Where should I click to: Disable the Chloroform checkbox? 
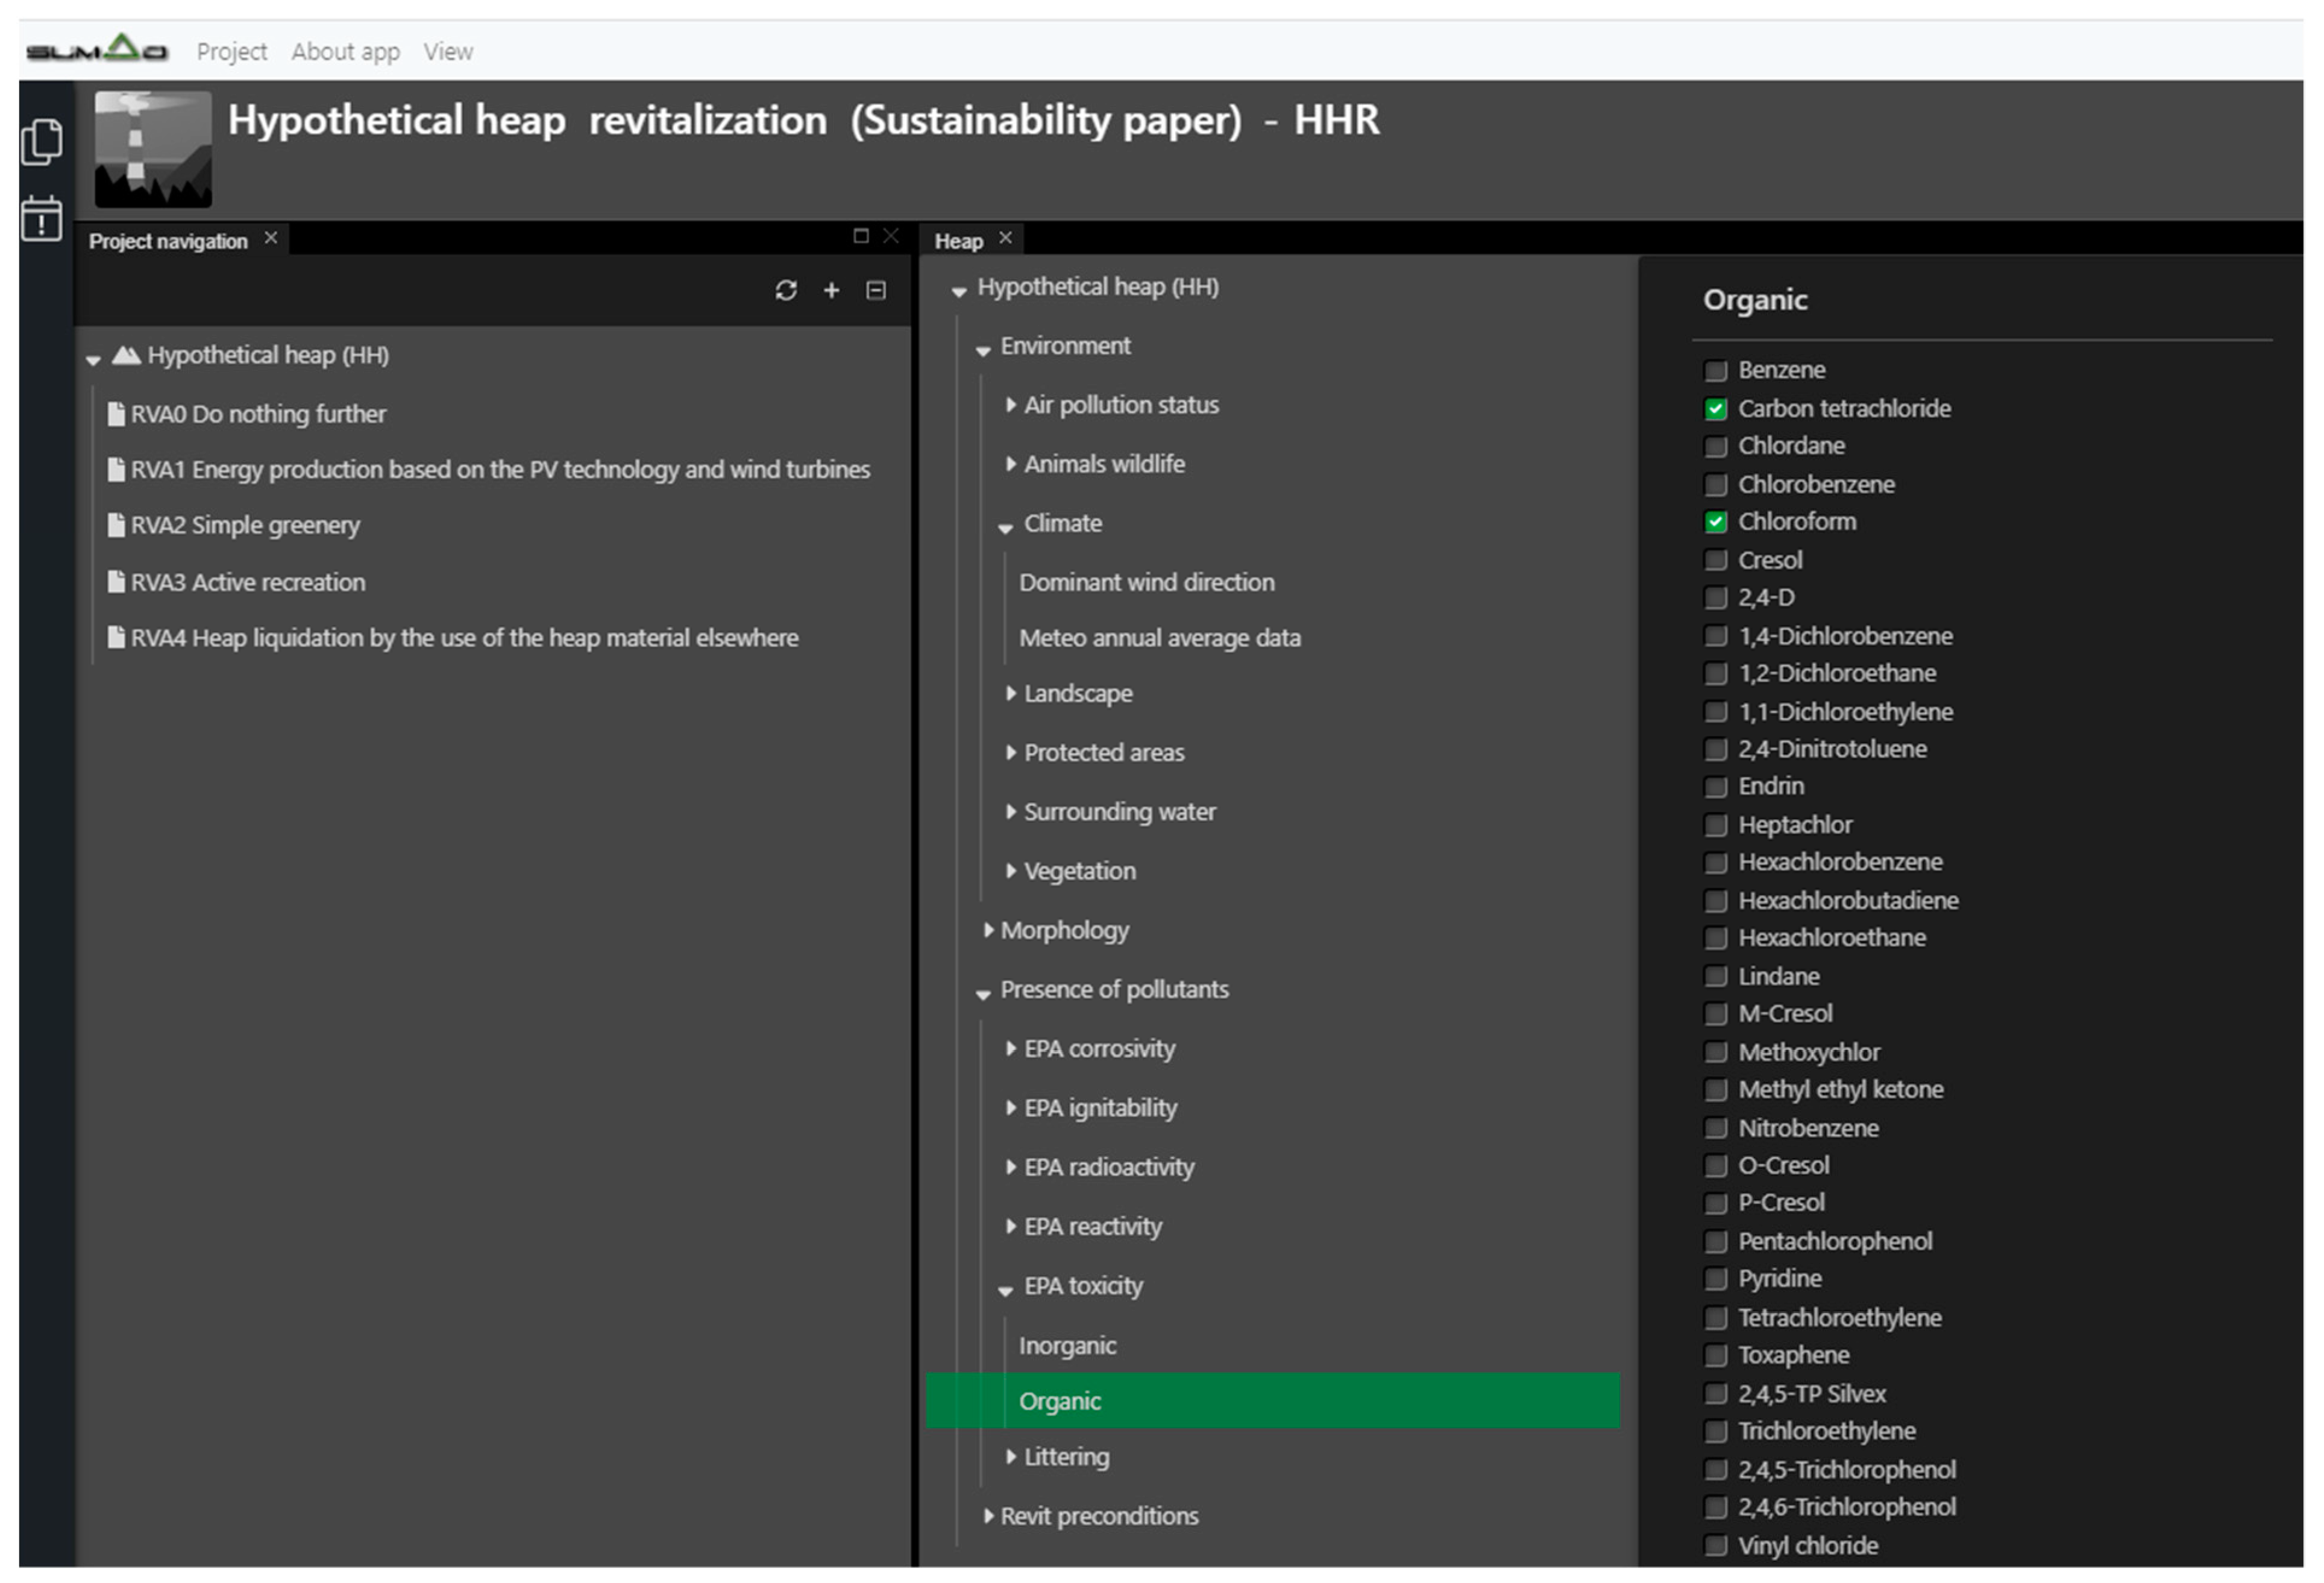click(1716, 522)
